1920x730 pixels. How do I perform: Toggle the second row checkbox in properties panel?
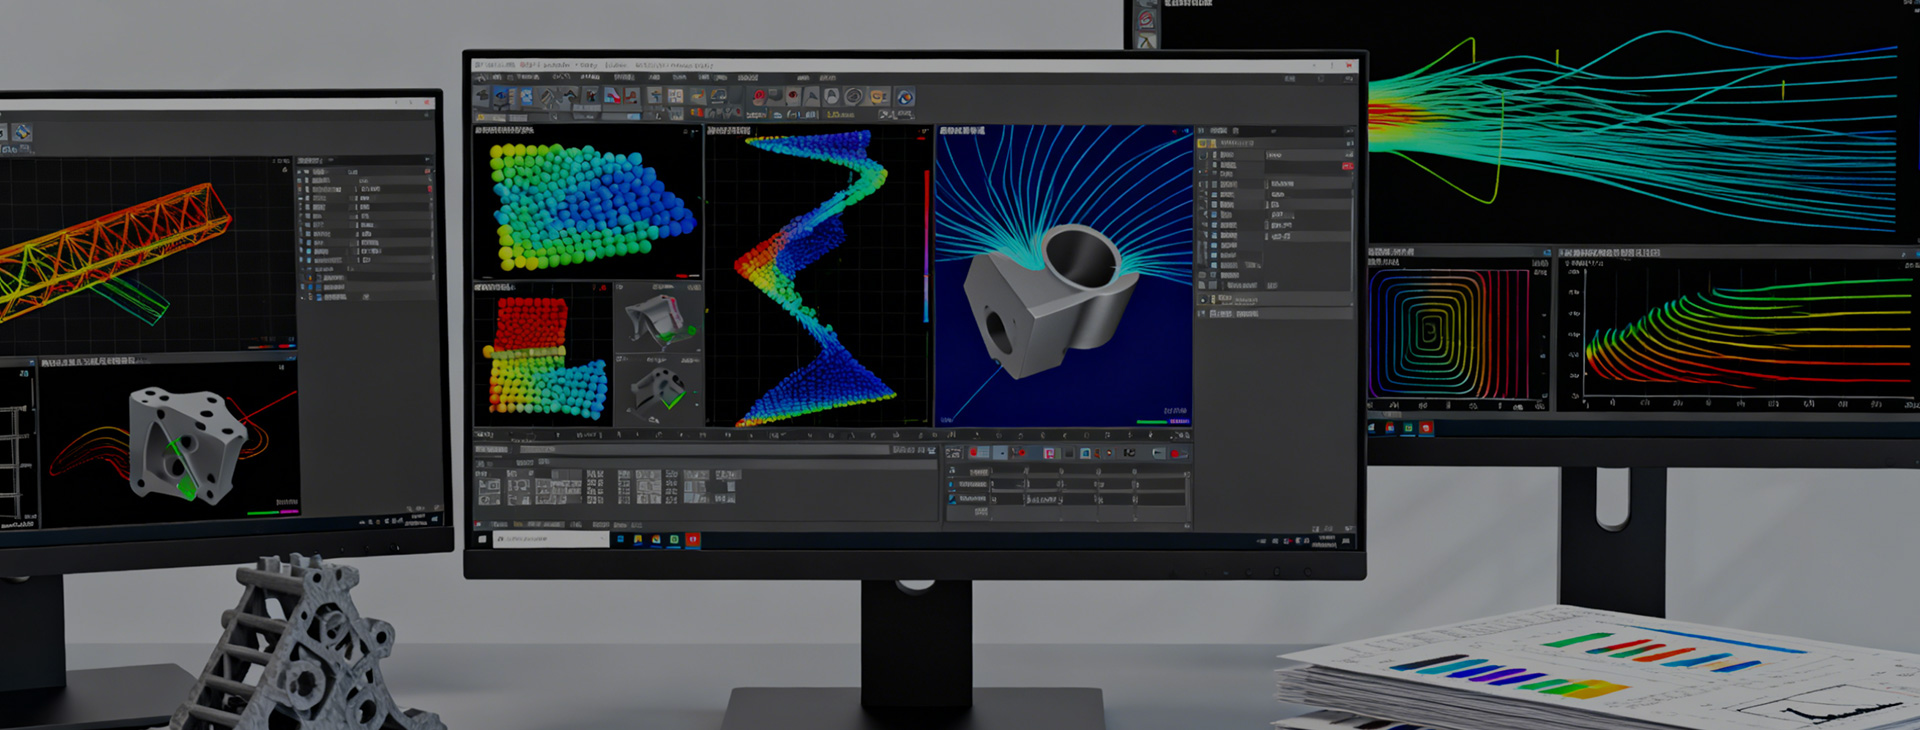1215,165
